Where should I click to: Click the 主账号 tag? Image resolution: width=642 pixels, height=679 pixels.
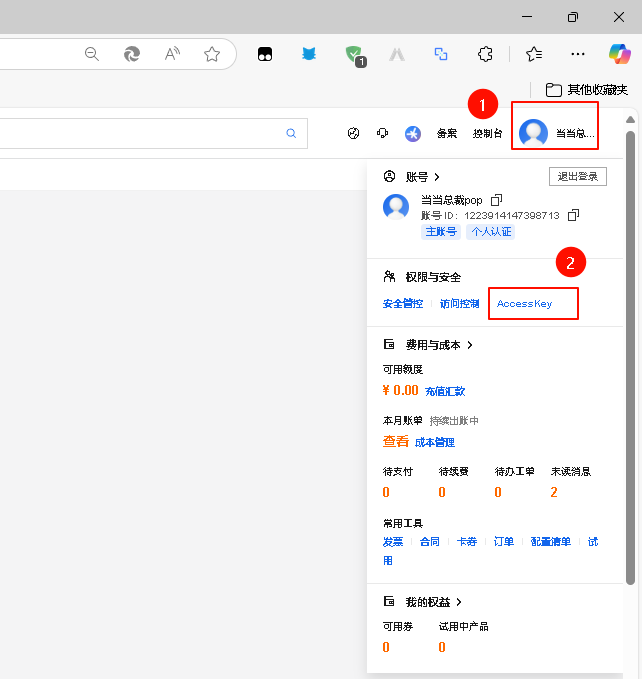click(x=441, y=232)
